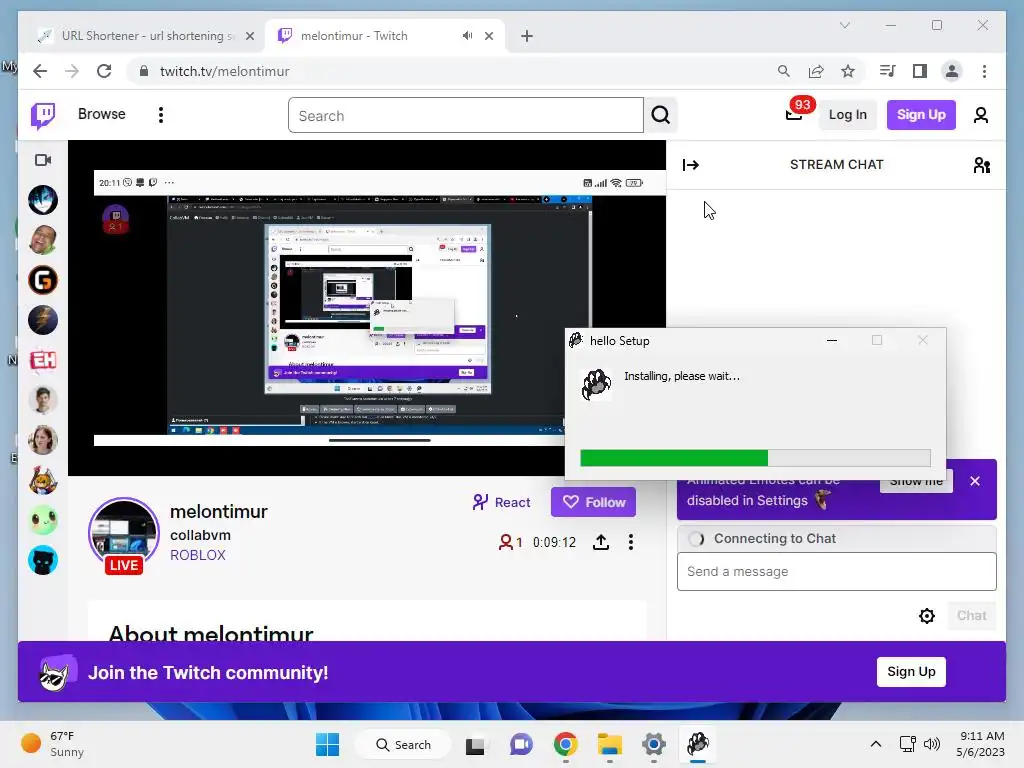Open the weather widget showing 67°F
1024x768 pixels.
click(x=52, y=744)
